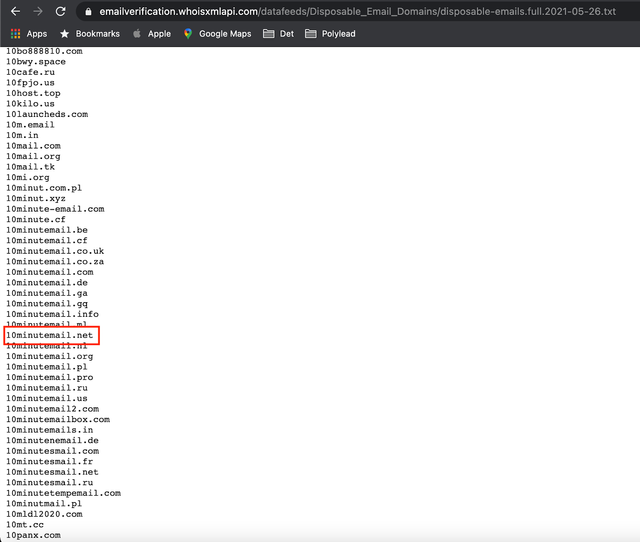The height and width of the screenshot is (542, 640).
Task: Click the padlock site security icon
Action: click(x=88, y=12)
